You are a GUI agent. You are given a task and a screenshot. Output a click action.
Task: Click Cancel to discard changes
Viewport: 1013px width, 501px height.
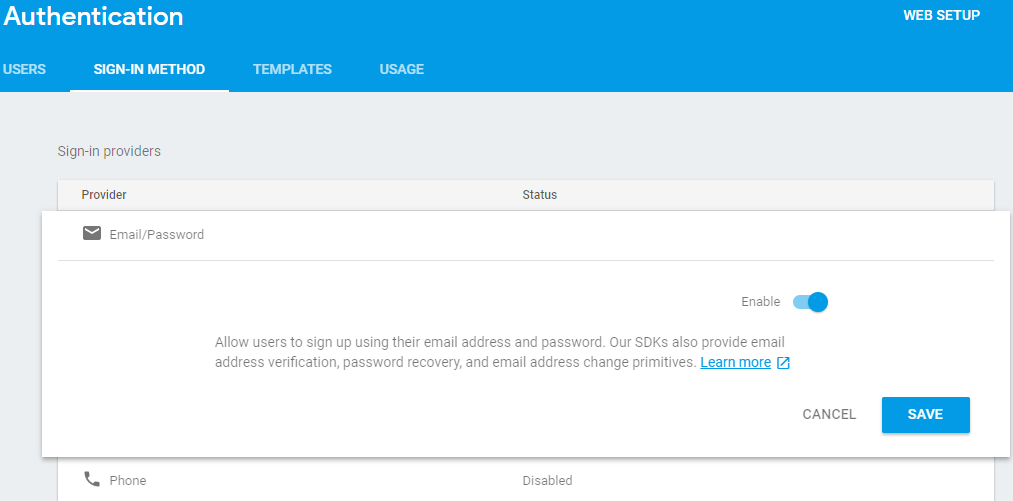coord(829,415)
